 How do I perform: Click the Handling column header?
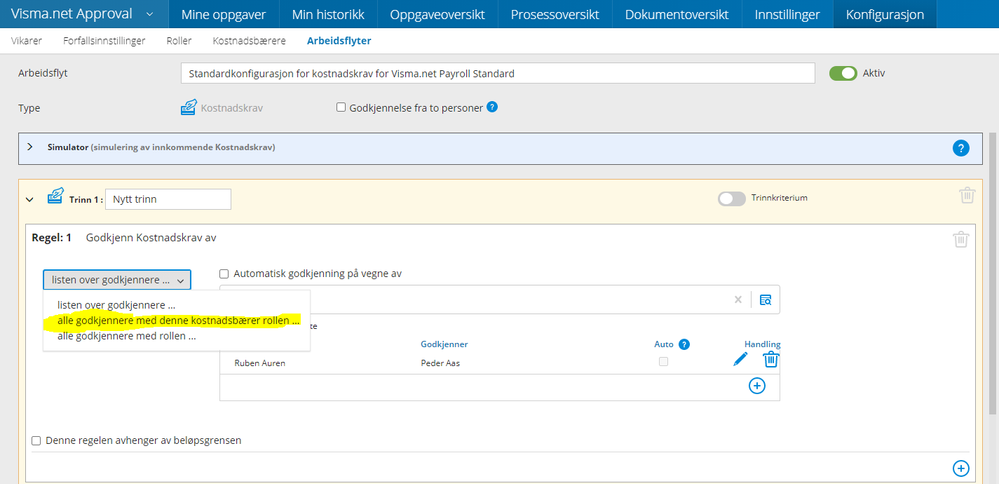pos(763,344)
